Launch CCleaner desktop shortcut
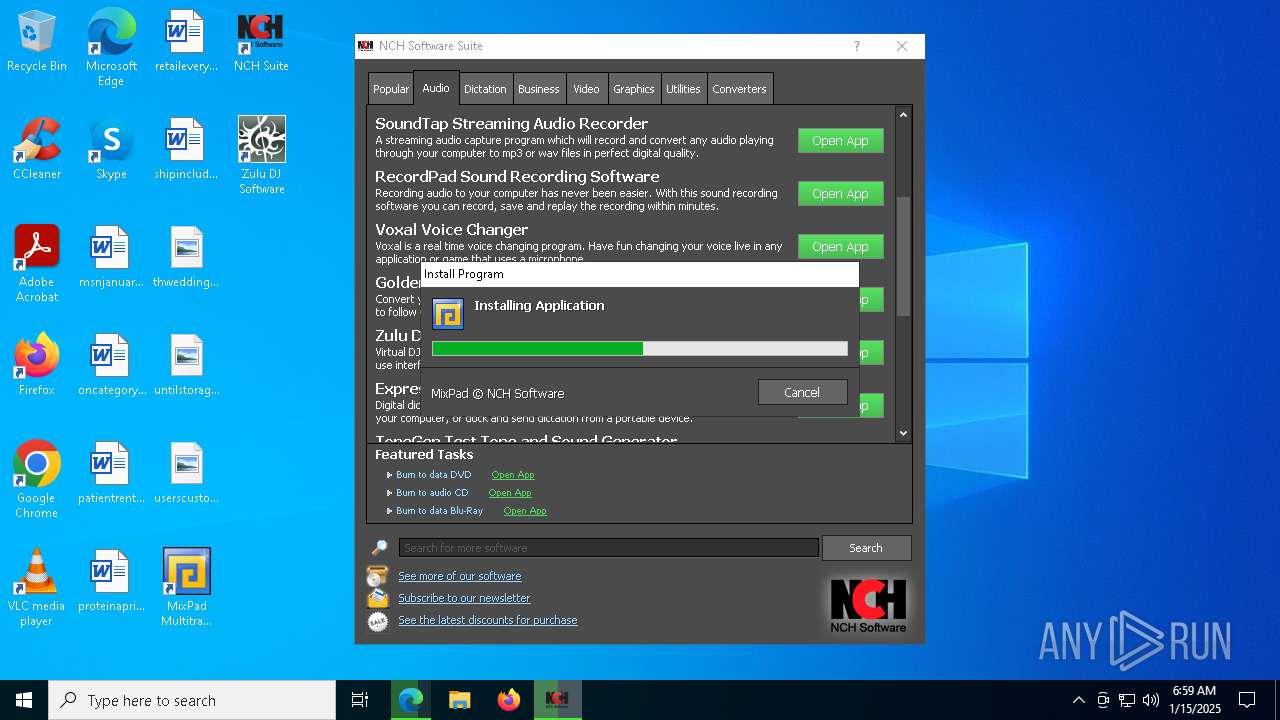 pos(37,150)
